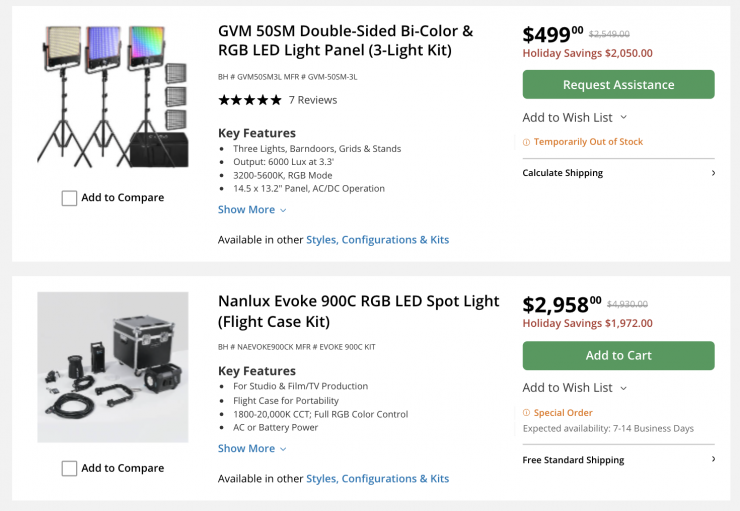The image size is (740, 511).
Task: Click info icon beside Temporarily Out of Stock
Action: tap(527, 142)
